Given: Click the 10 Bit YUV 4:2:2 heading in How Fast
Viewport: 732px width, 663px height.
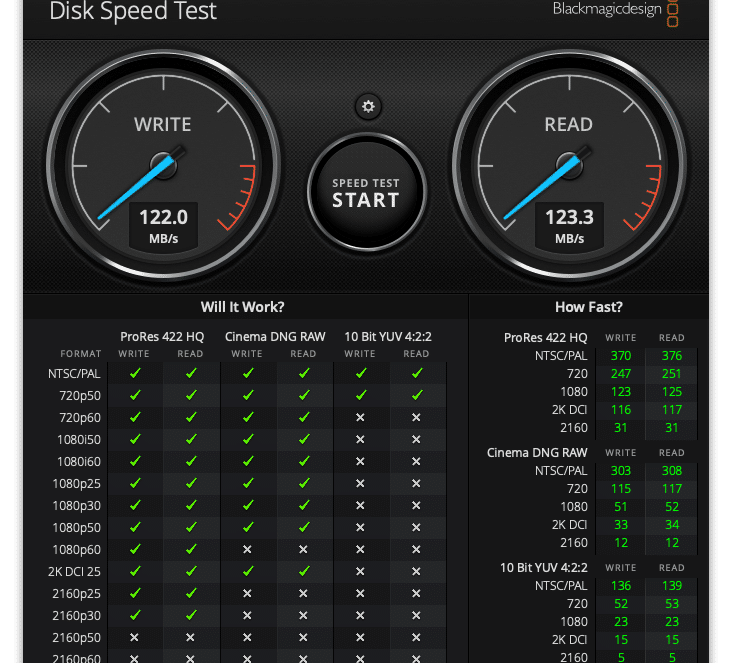Looking at the screenshot, I should [x=544, y=568].
